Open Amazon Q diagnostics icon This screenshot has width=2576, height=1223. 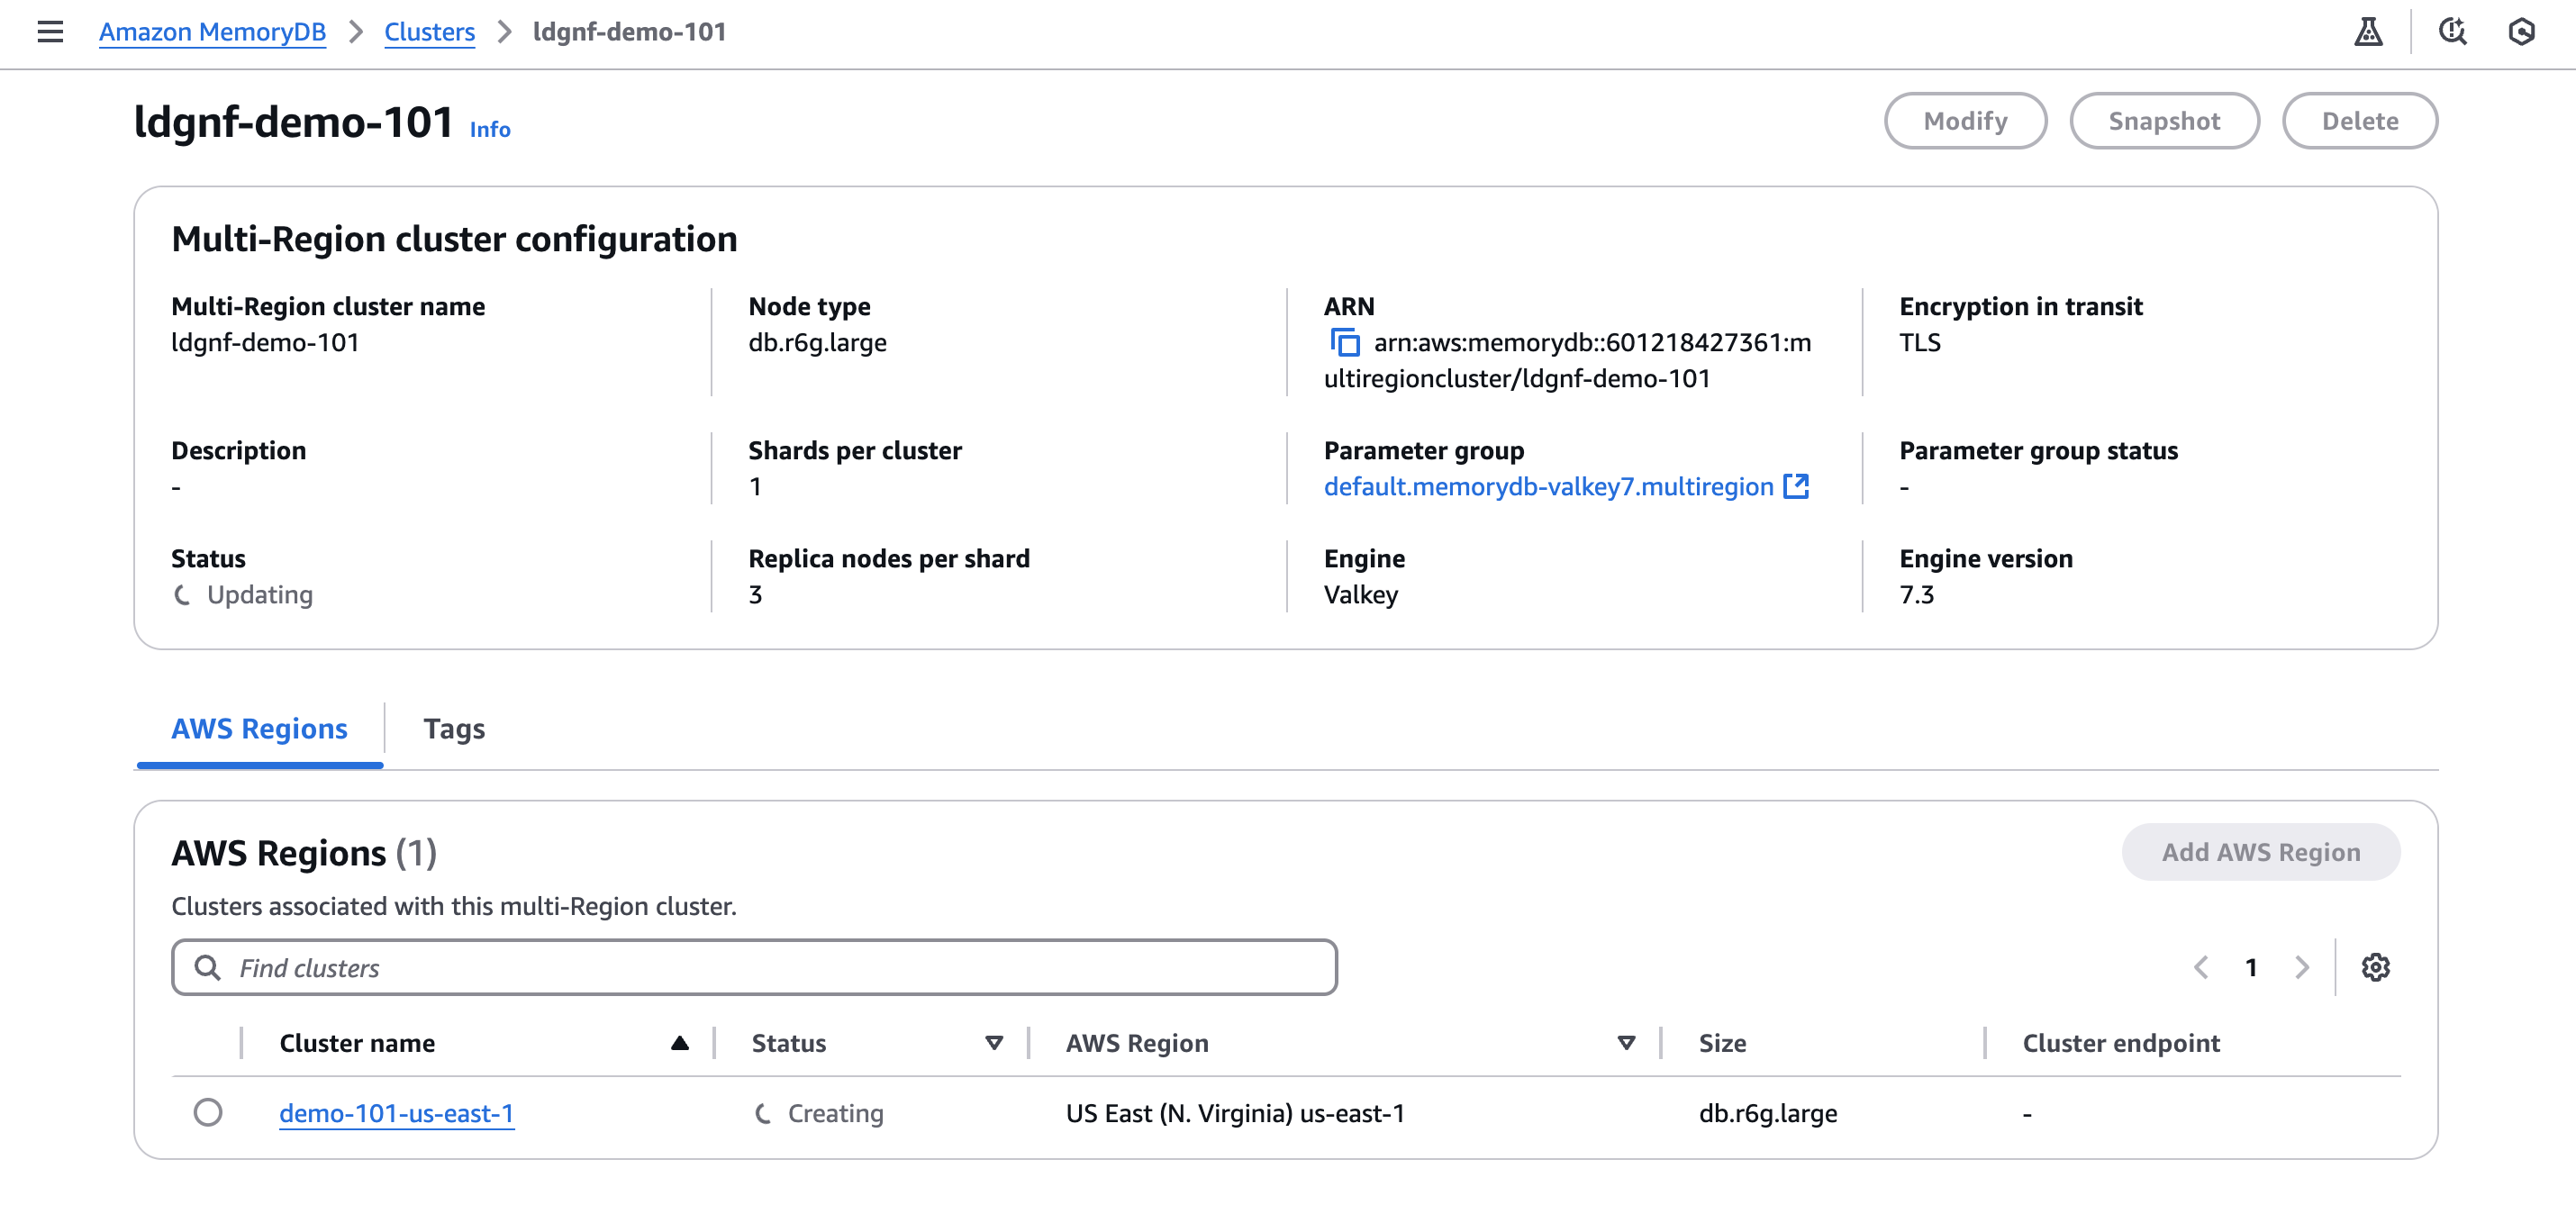click(x=2452, y=32)
